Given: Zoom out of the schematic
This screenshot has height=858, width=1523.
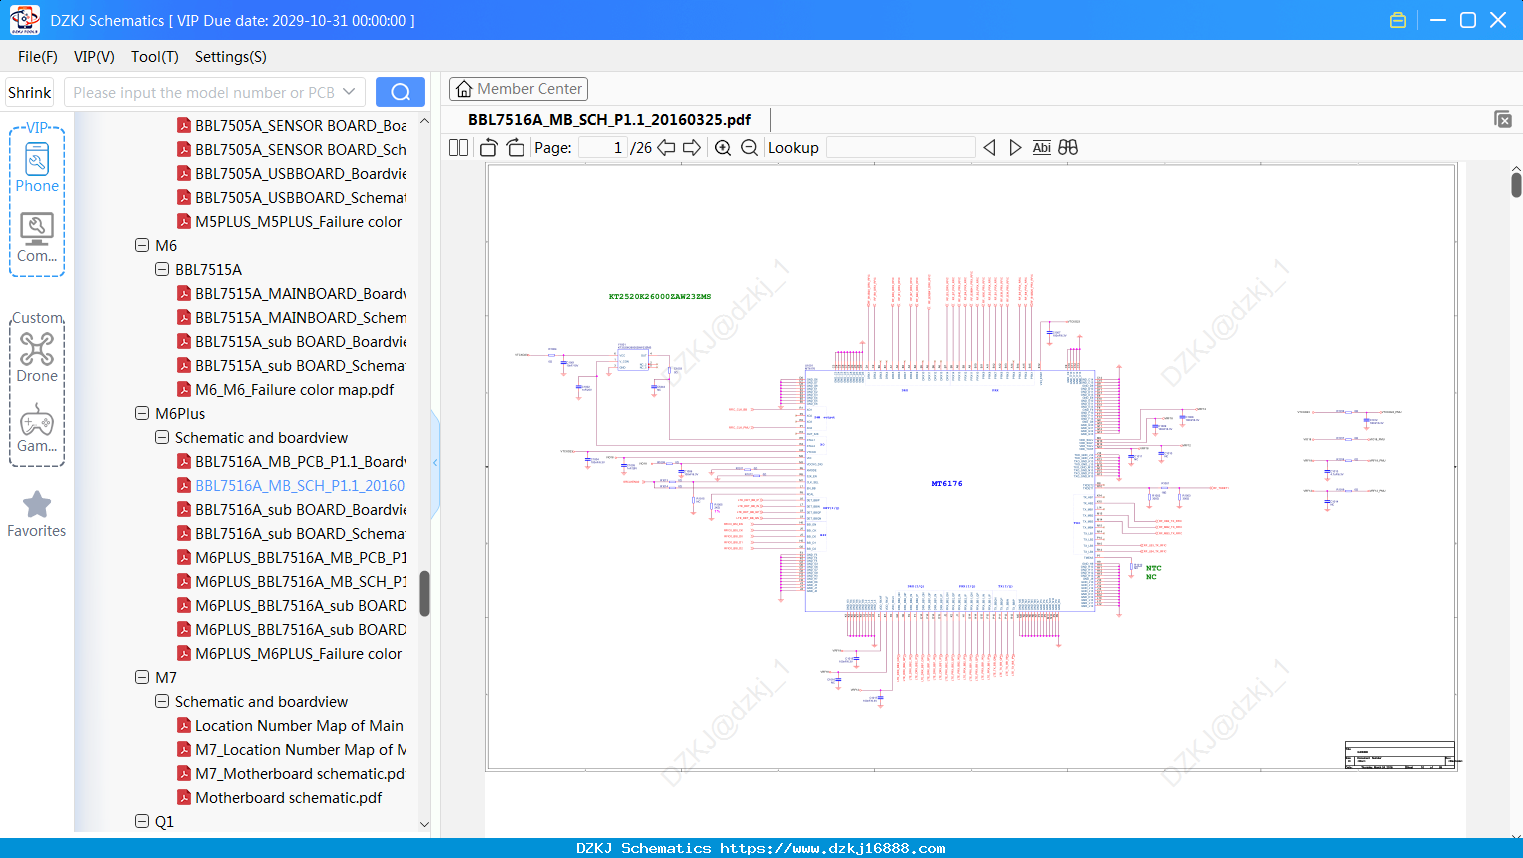Looking at the screenshot, I should click(749, 148).
